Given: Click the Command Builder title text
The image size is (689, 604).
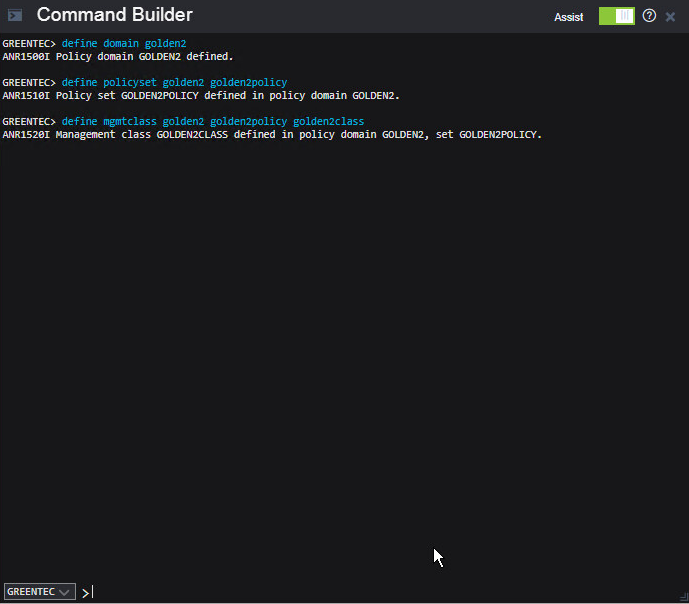Looking at the screenshot, I should (x=114, y=15).
